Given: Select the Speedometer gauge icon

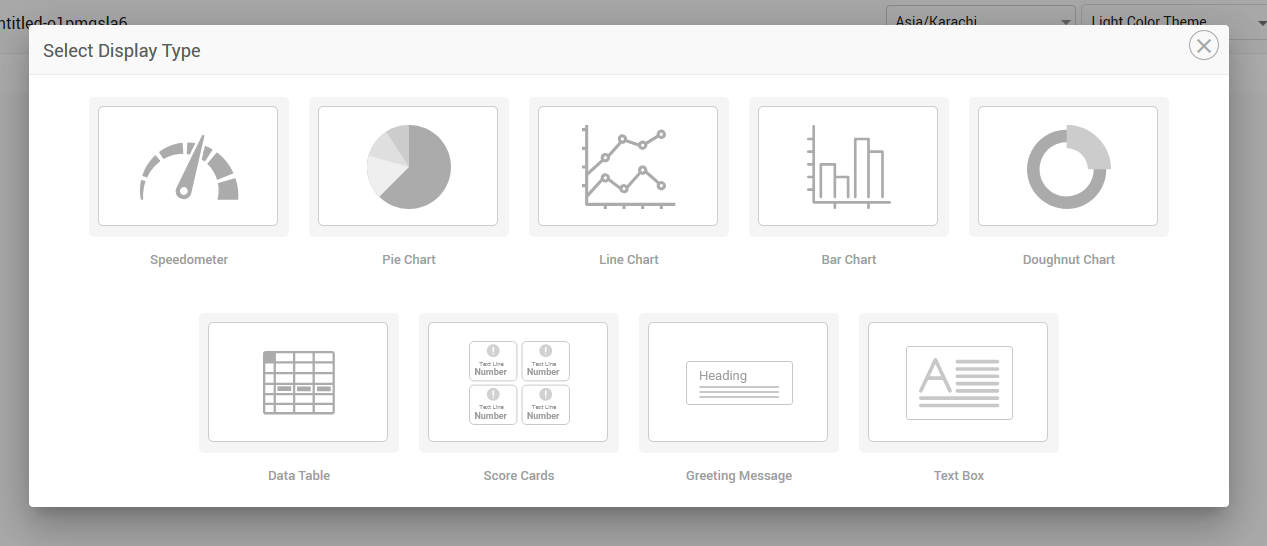Looking at the screenshot, I should [x=188, y=167].
